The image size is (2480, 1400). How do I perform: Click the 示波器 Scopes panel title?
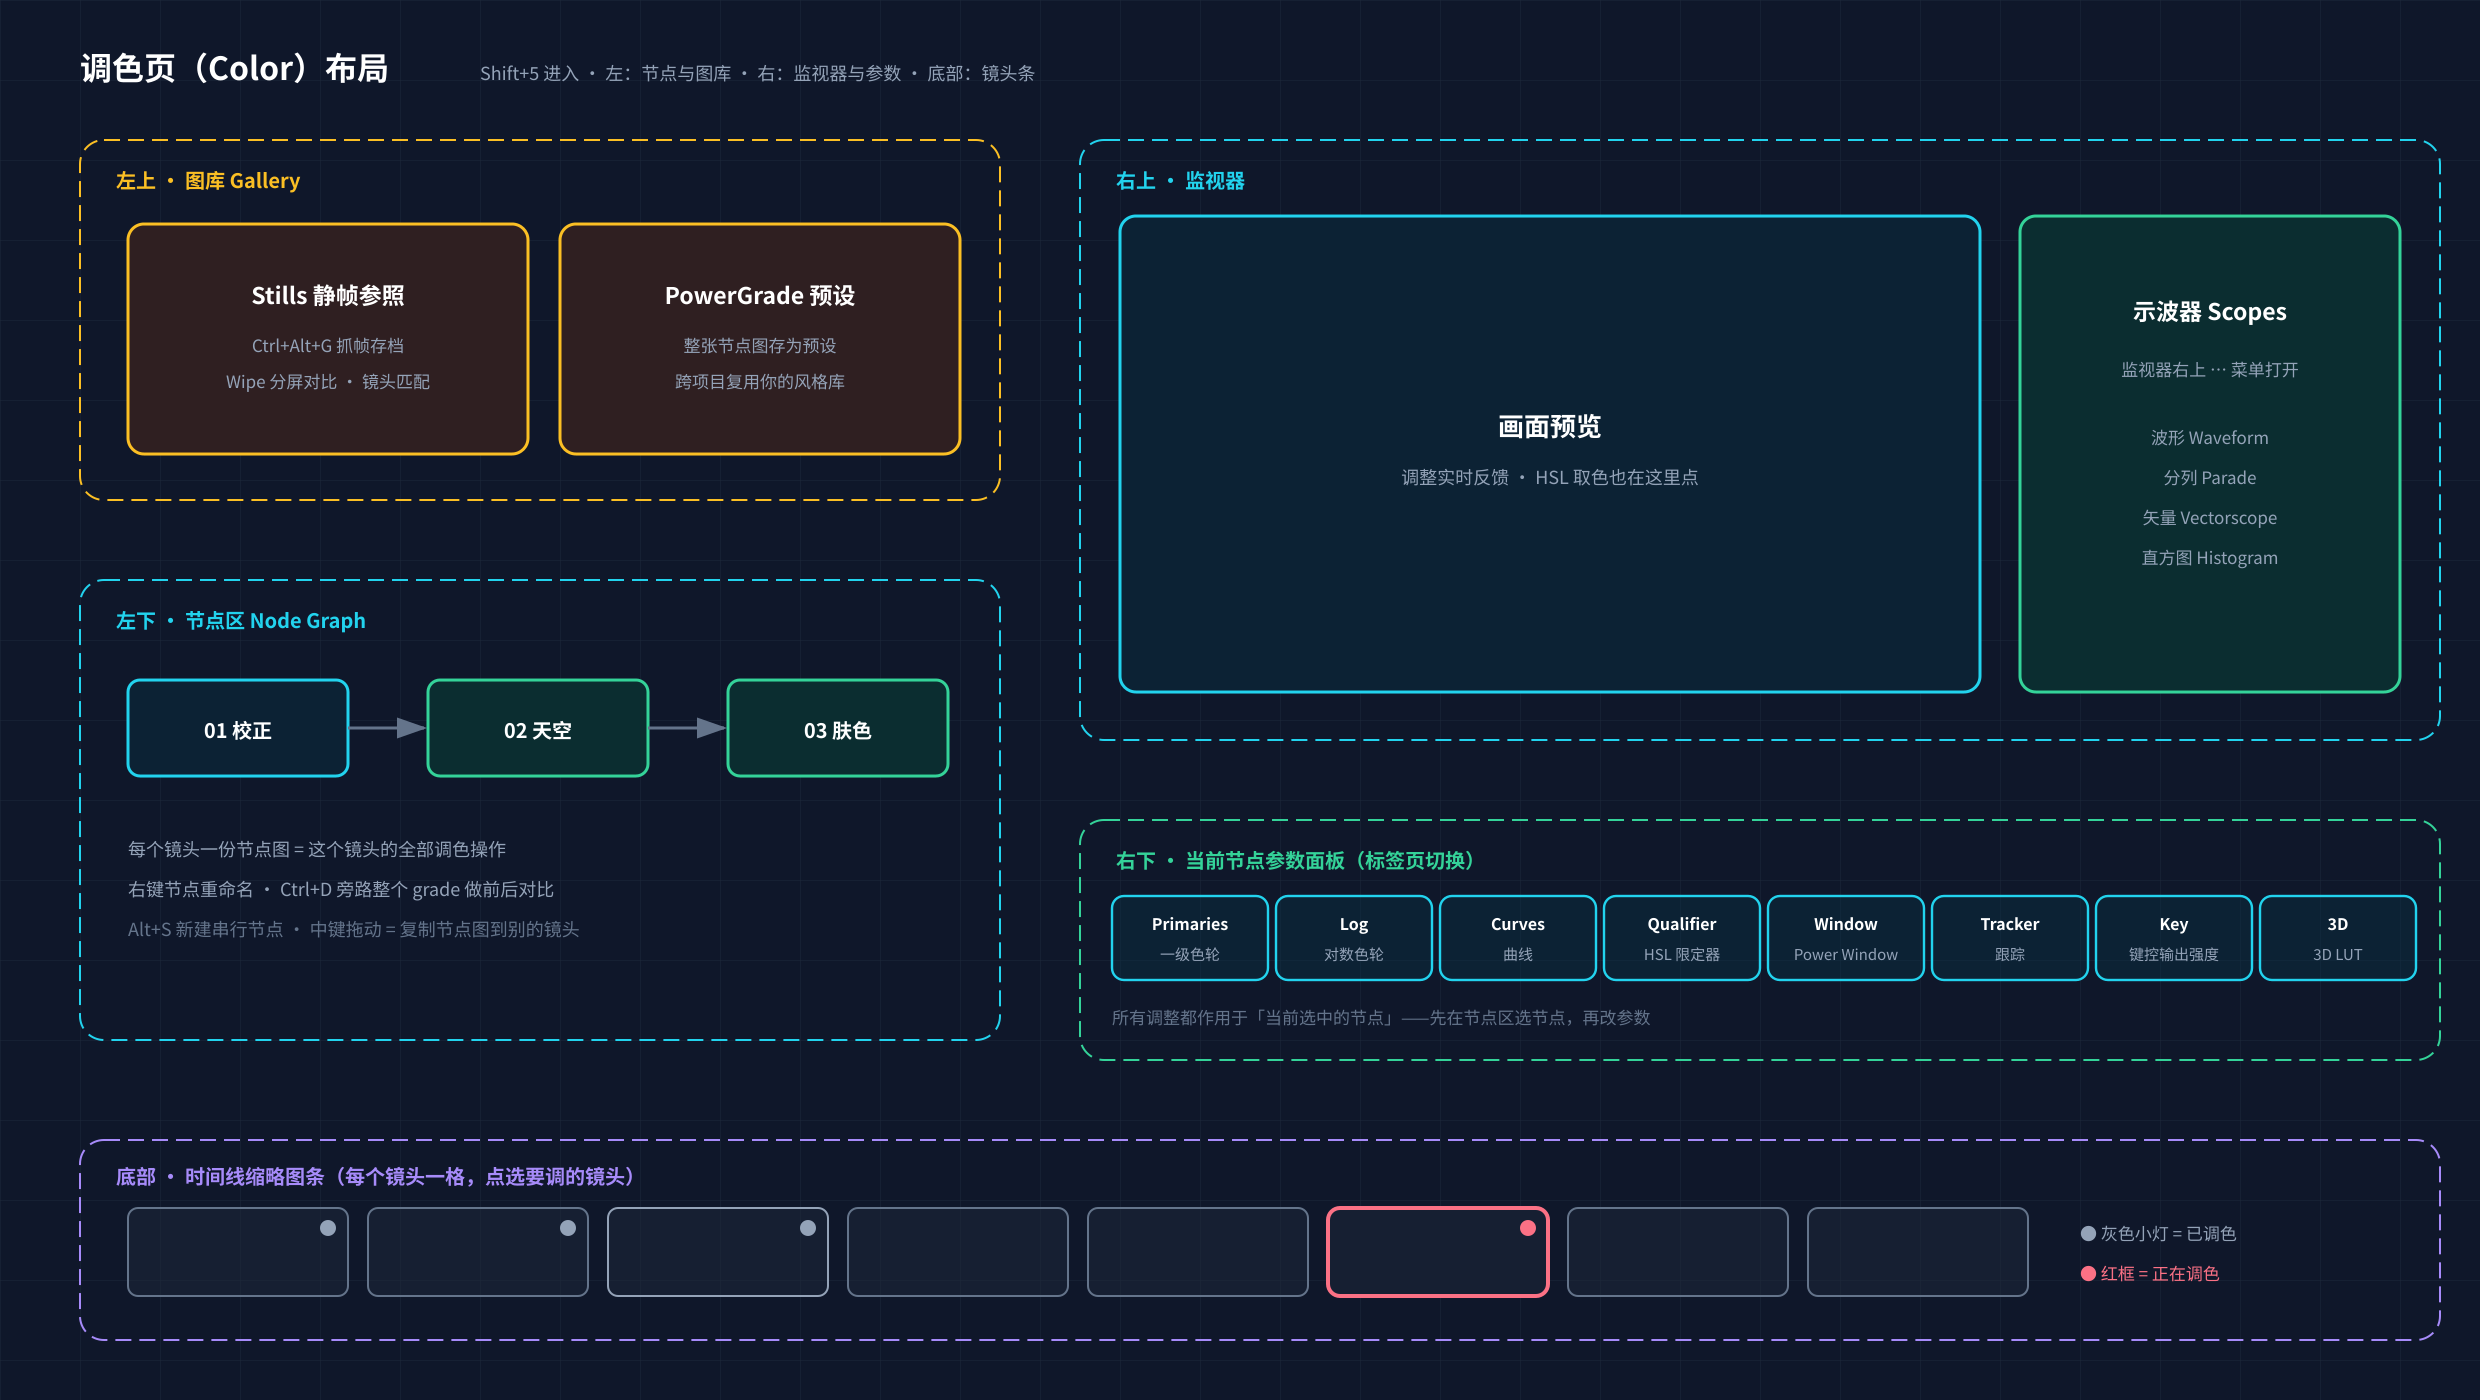[x=2209, y=312]
